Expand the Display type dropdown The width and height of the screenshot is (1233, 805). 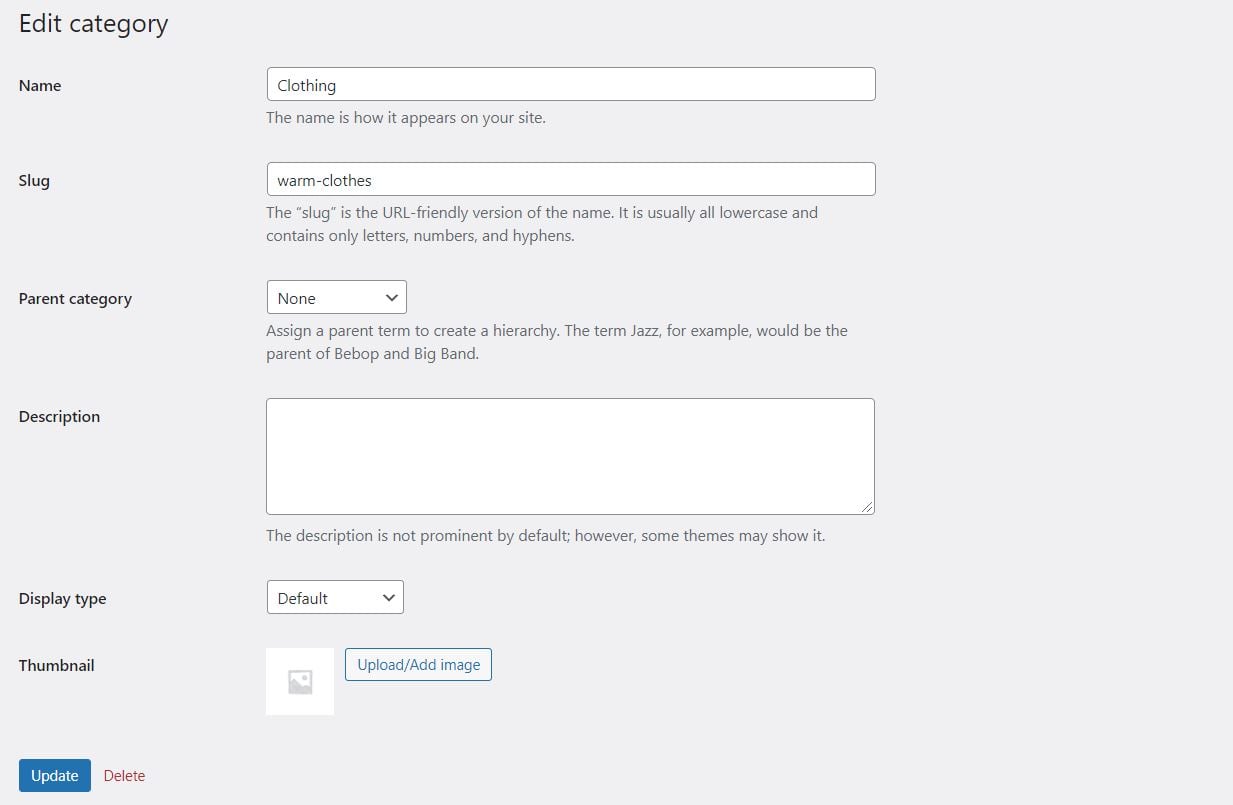point(335,598)
